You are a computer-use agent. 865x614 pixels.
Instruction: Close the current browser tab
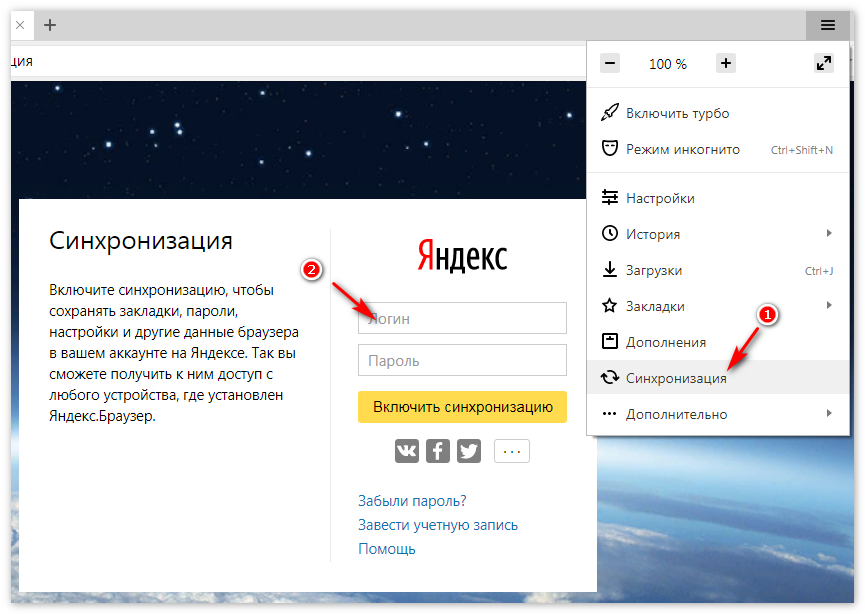point(20,25)
